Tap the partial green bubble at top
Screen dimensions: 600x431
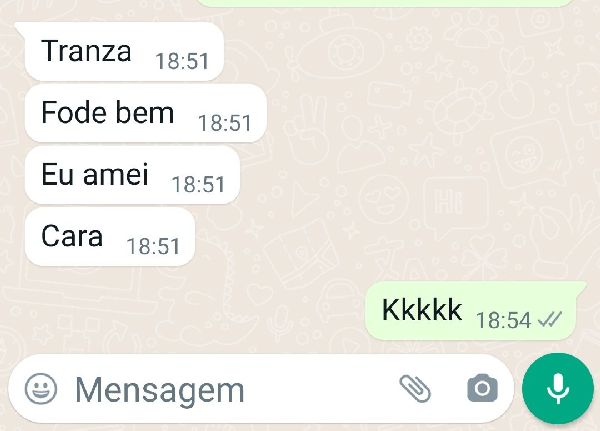point(385,3)
